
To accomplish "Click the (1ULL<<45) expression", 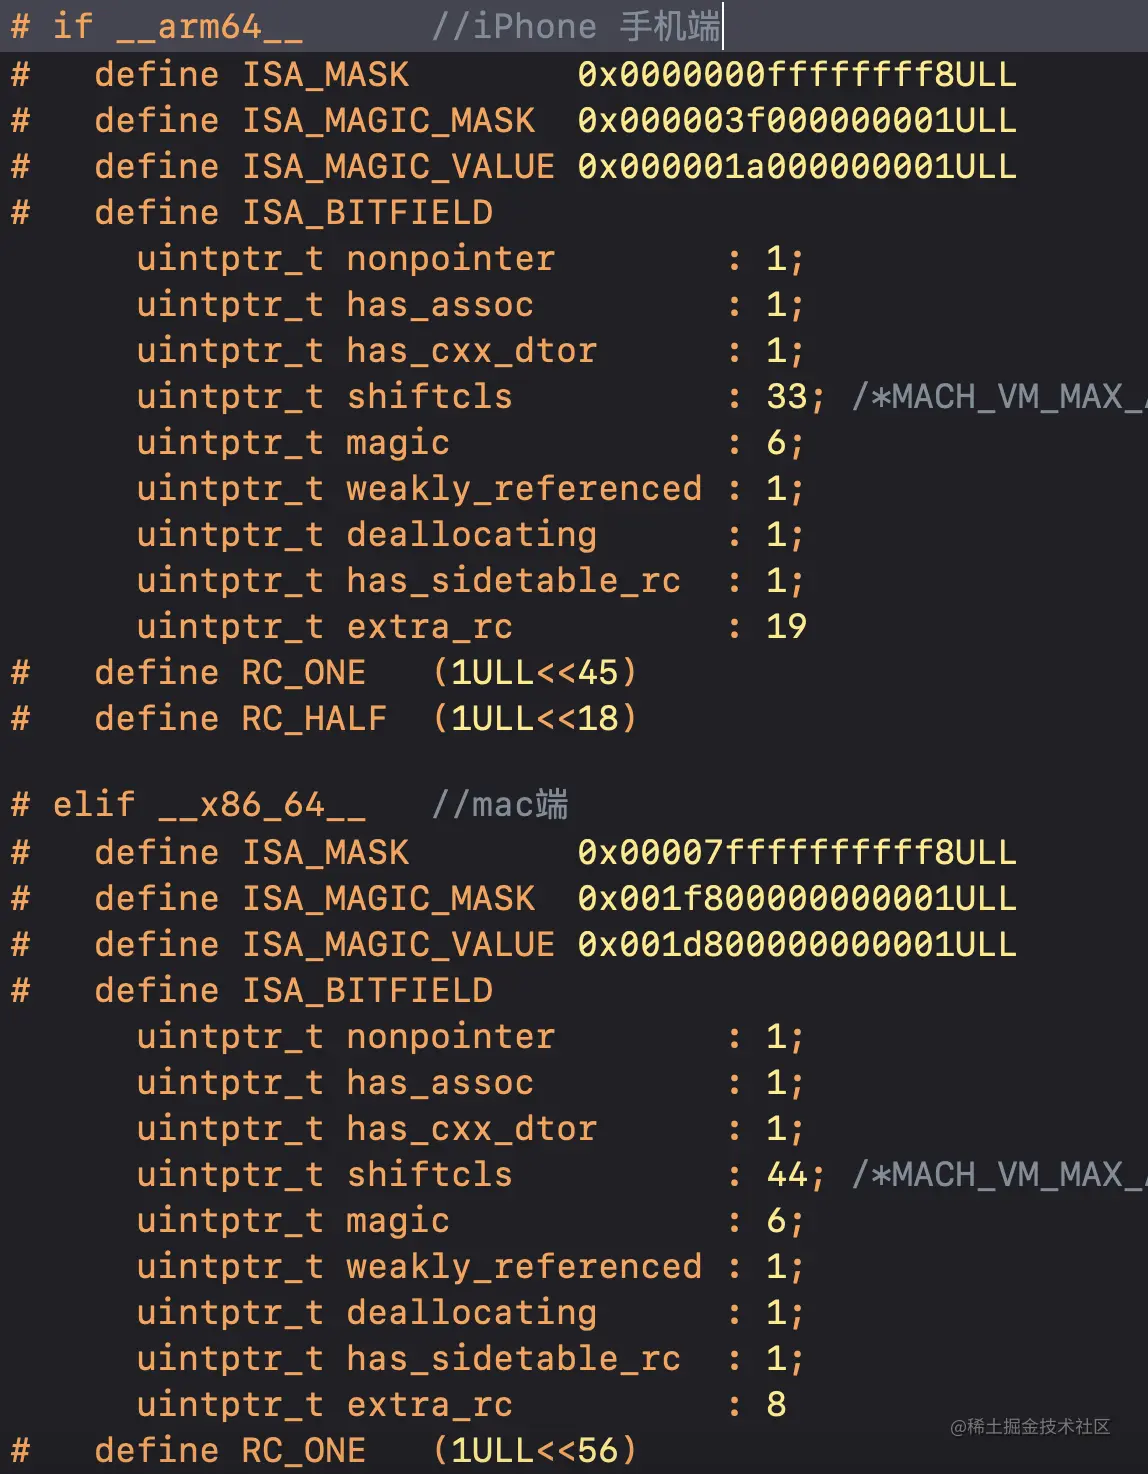I will coord(535,672).
